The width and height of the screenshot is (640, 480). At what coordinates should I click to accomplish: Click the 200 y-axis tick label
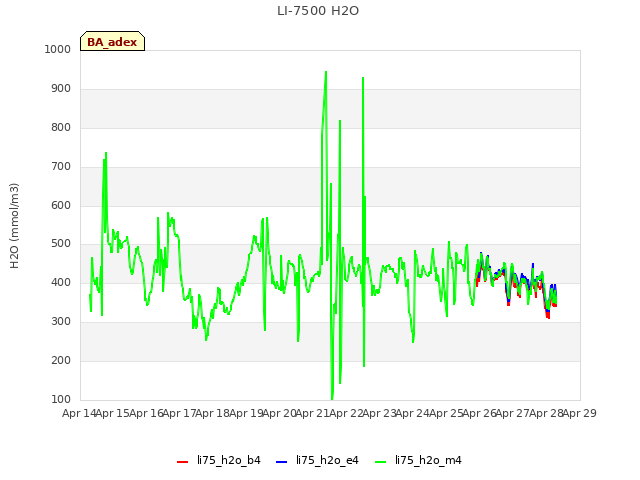[x=61, y=360]
